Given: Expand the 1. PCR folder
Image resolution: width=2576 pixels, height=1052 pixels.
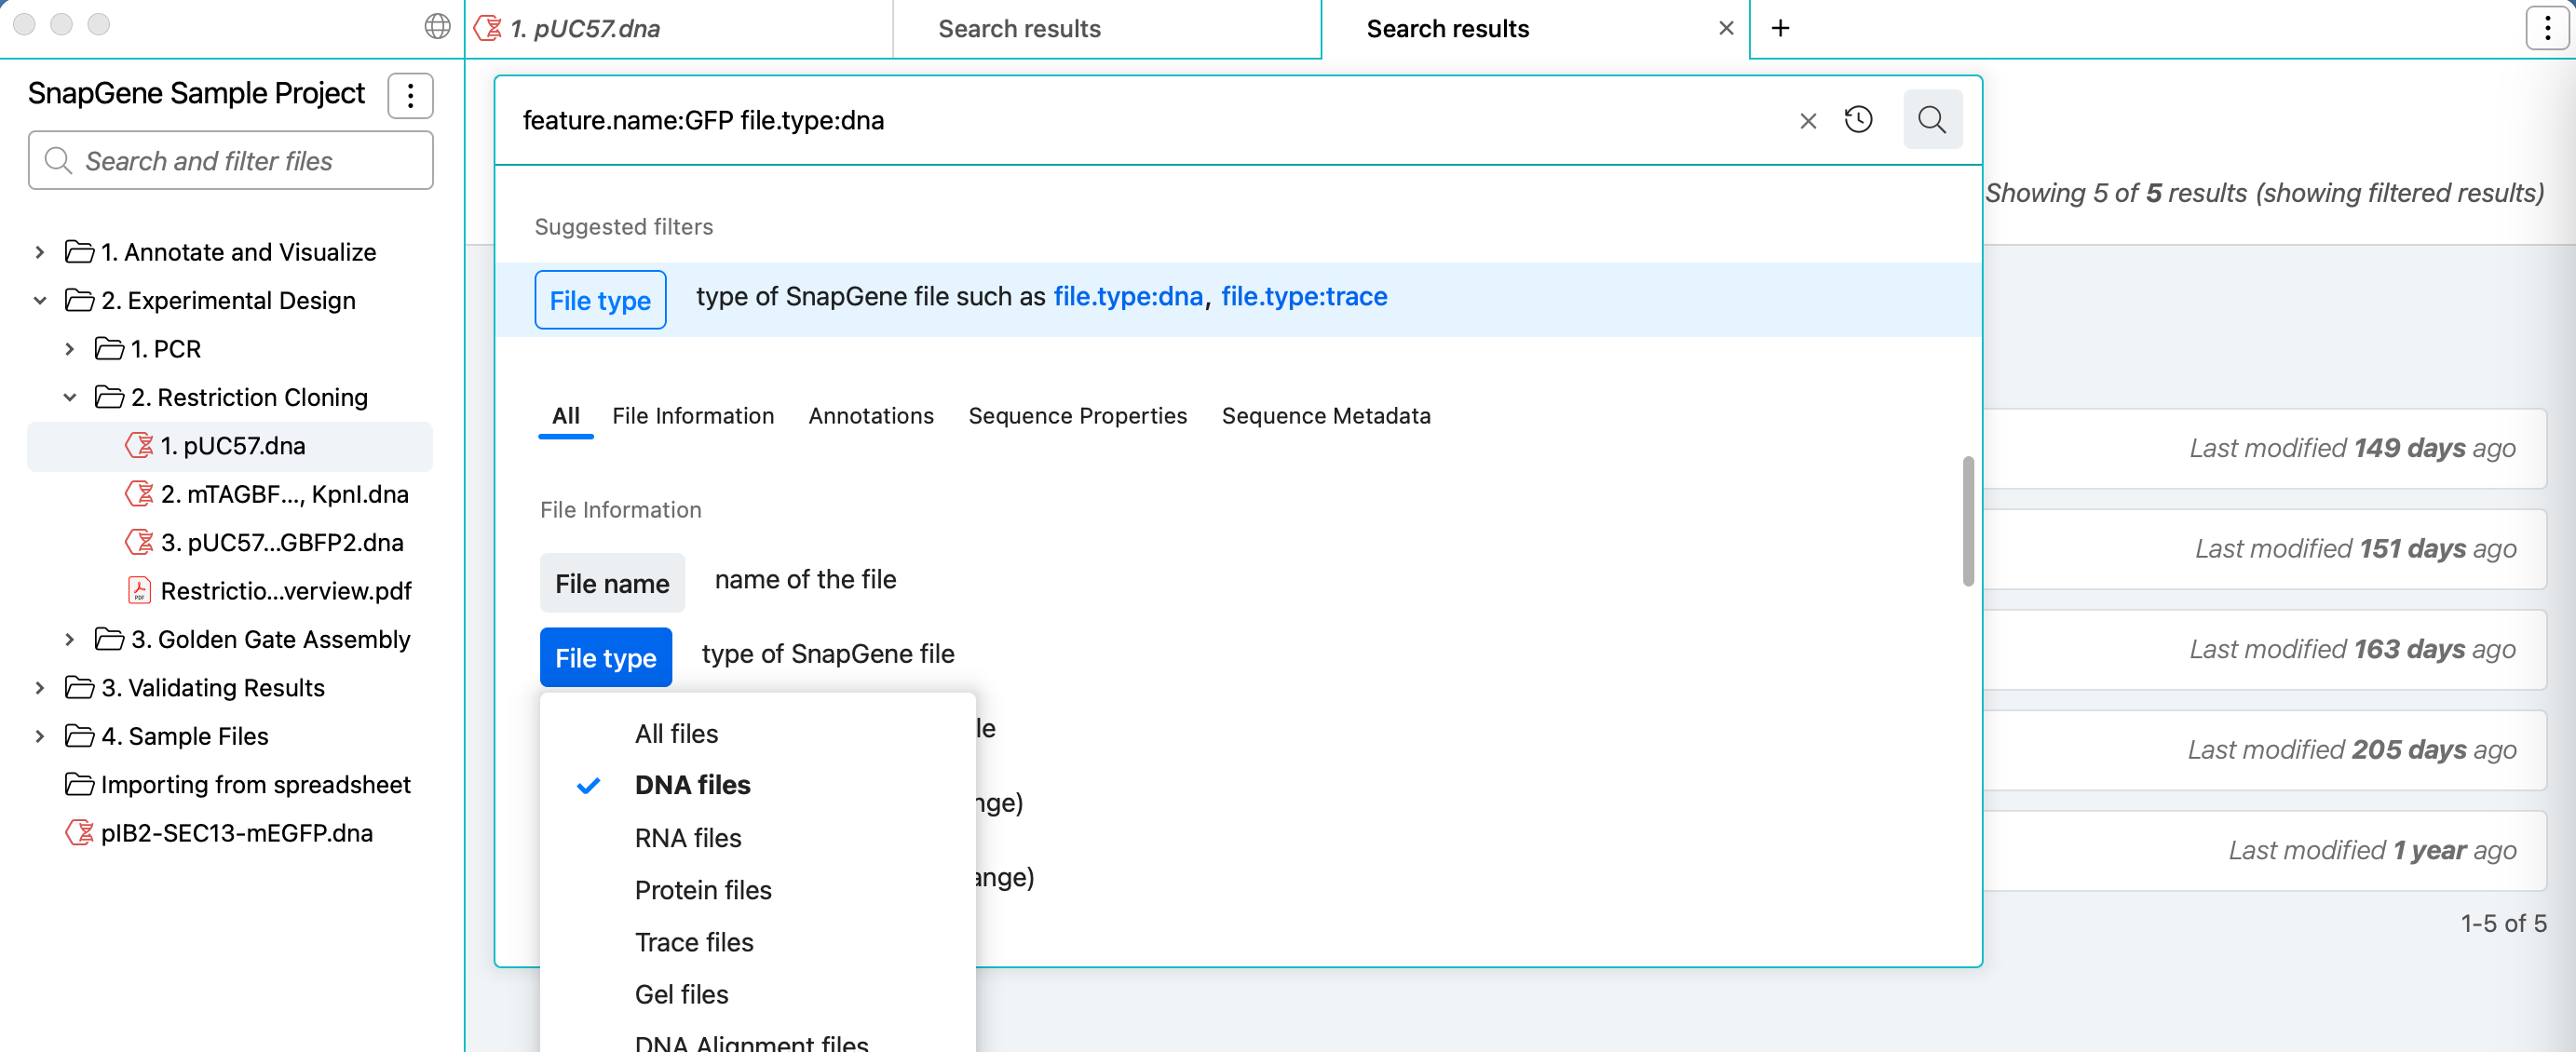Looking at the screenshot, I should tap(69, 349).
